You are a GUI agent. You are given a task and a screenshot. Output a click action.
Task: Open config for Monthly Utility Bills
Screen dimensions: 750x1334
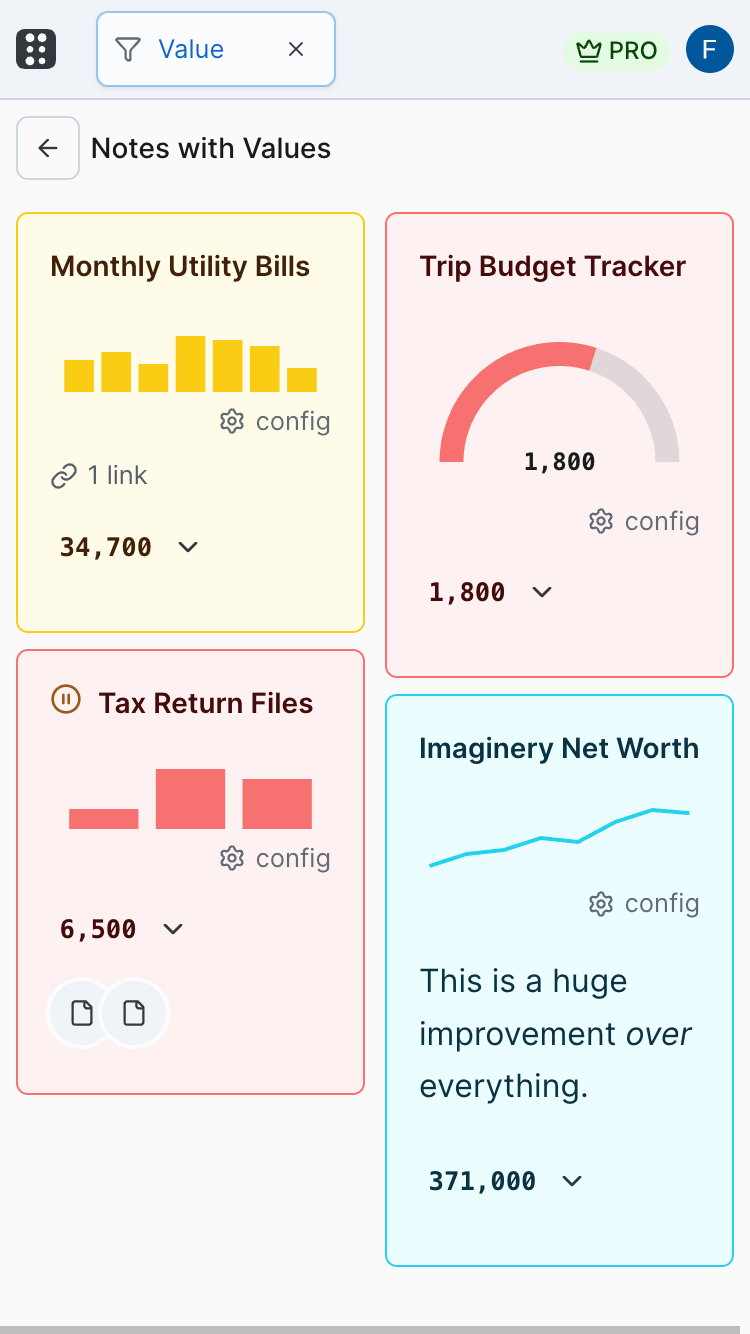273,421
